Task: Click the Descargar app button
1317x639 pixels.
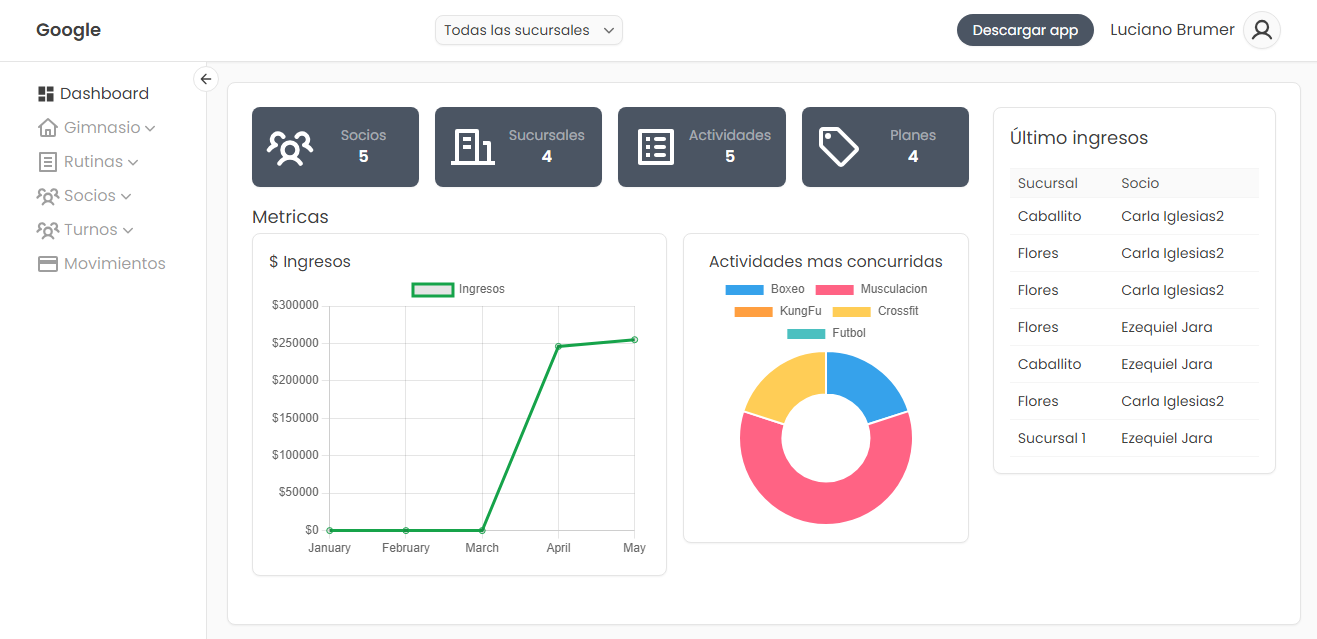Action: tap(1025, 30)
